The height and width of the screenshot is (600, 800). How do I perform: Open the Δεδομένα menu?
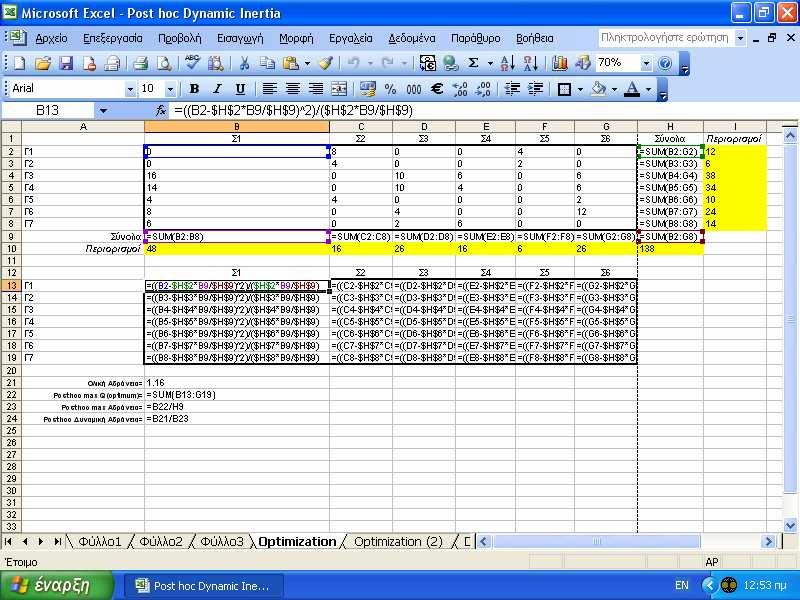coord(412,38)
